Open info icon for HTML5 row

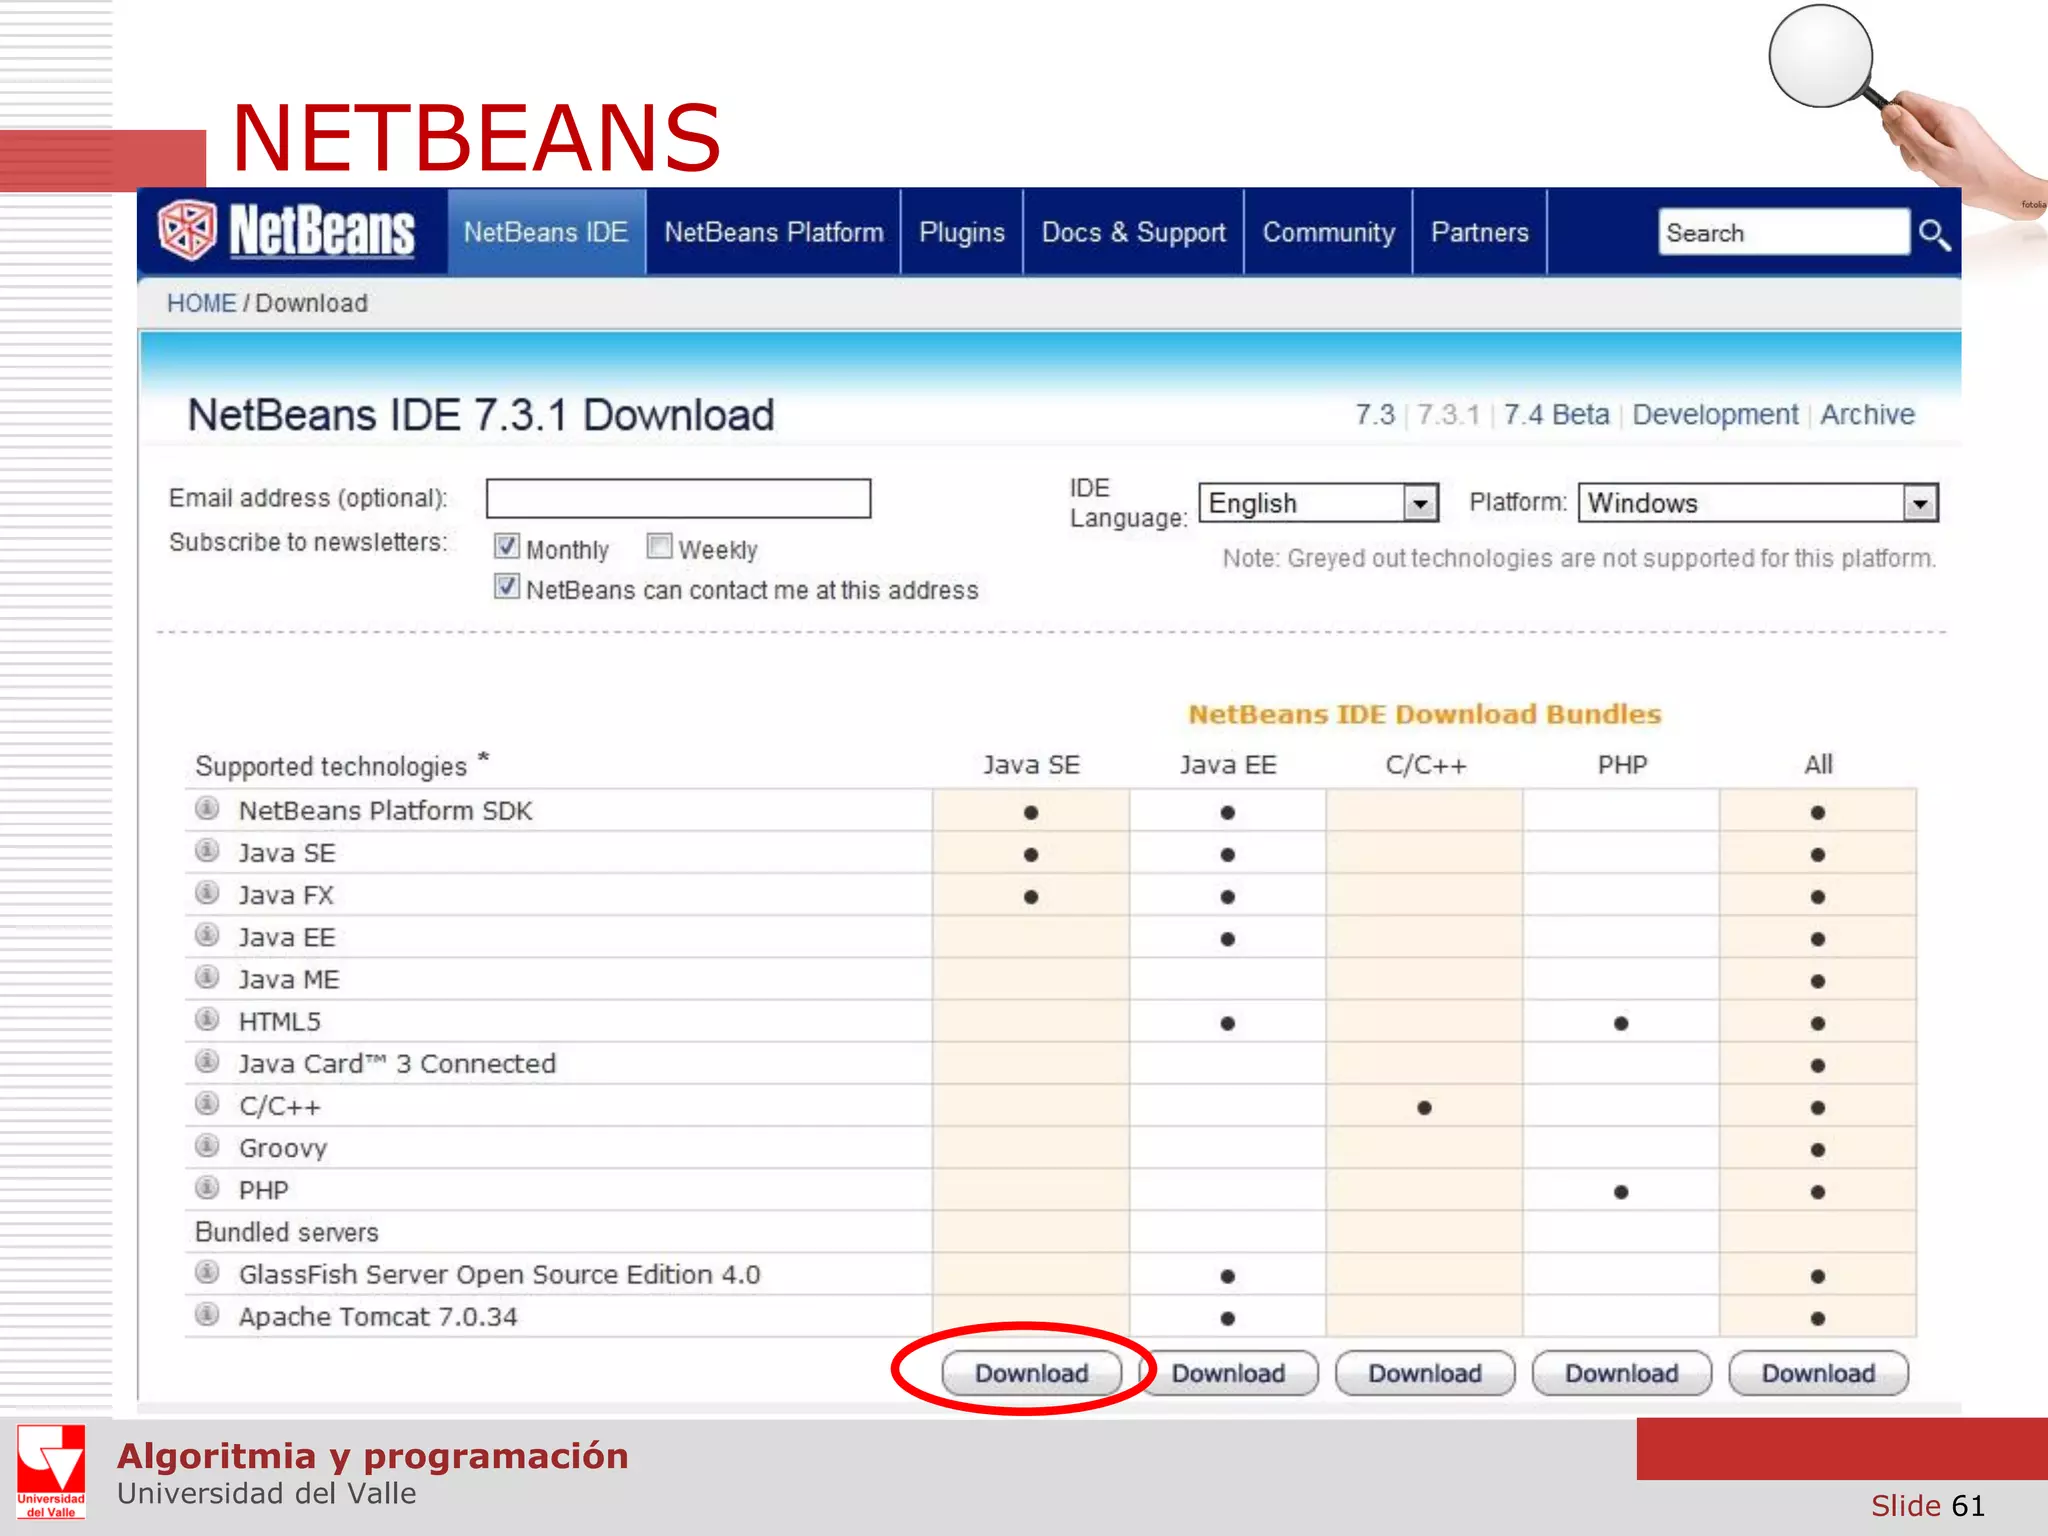[207, 1019]
